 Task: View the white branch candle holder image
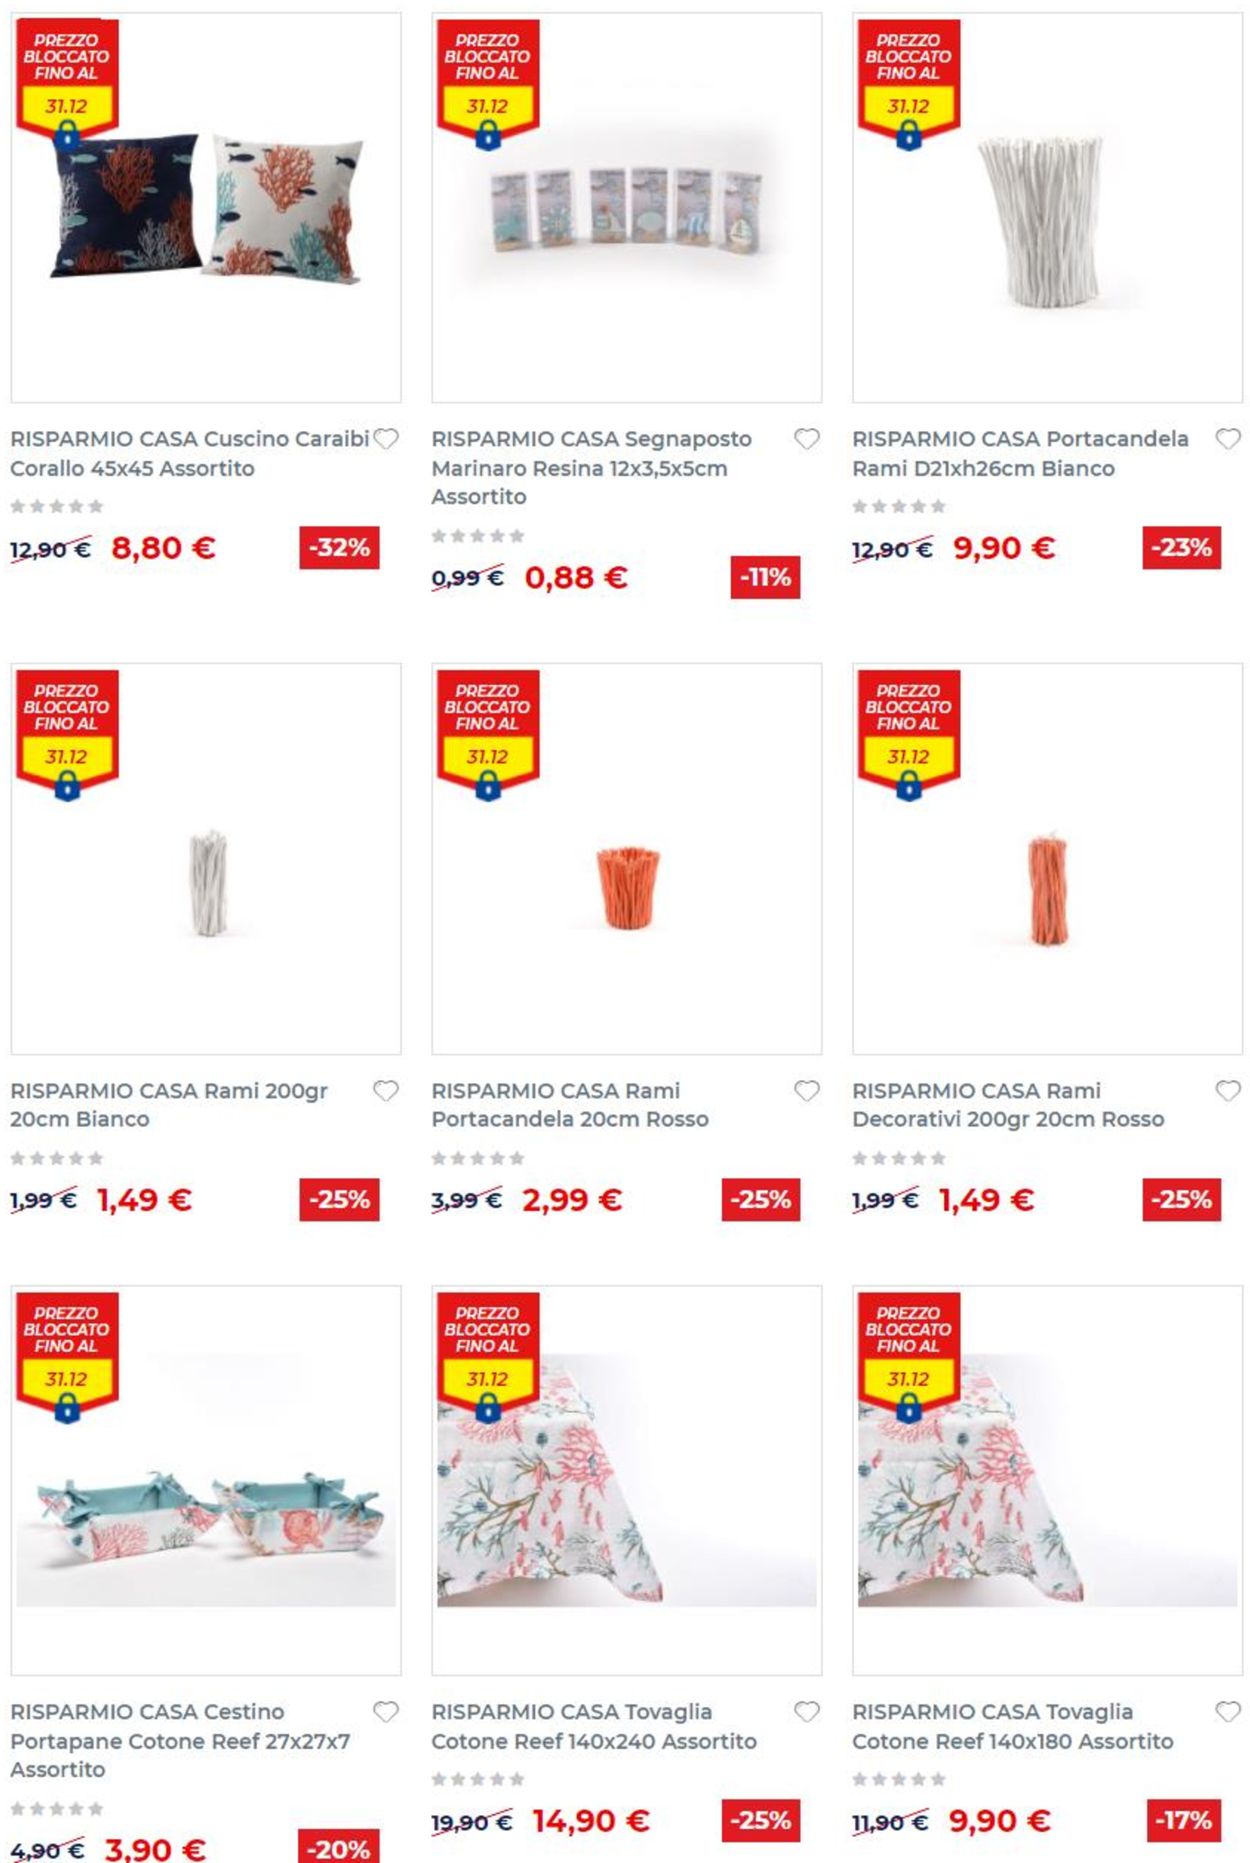pos(1047,208)
